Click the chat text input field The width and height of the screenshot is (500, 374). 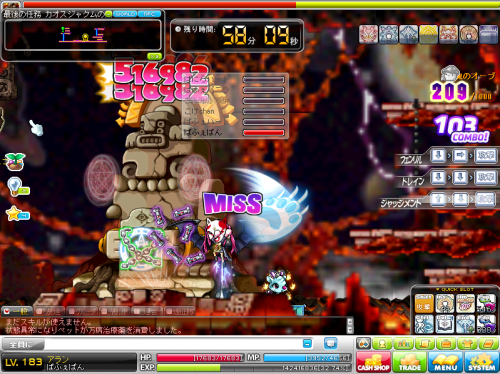coord(173,344)
